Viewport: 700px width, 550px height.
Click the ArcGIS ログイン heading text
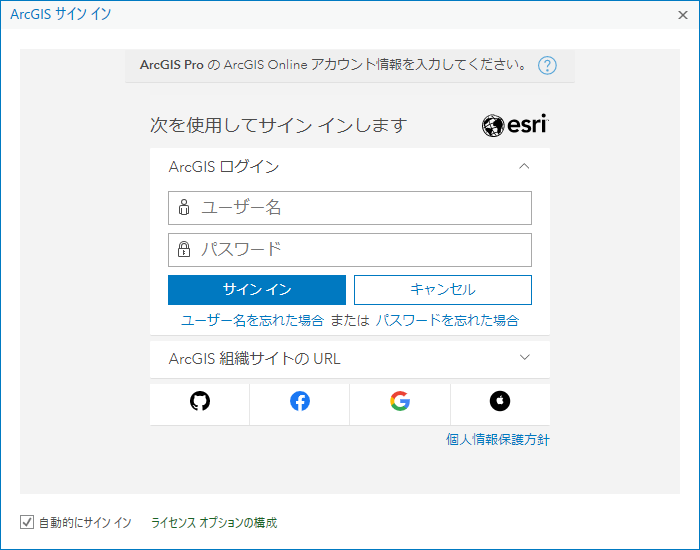click(224, 167)
